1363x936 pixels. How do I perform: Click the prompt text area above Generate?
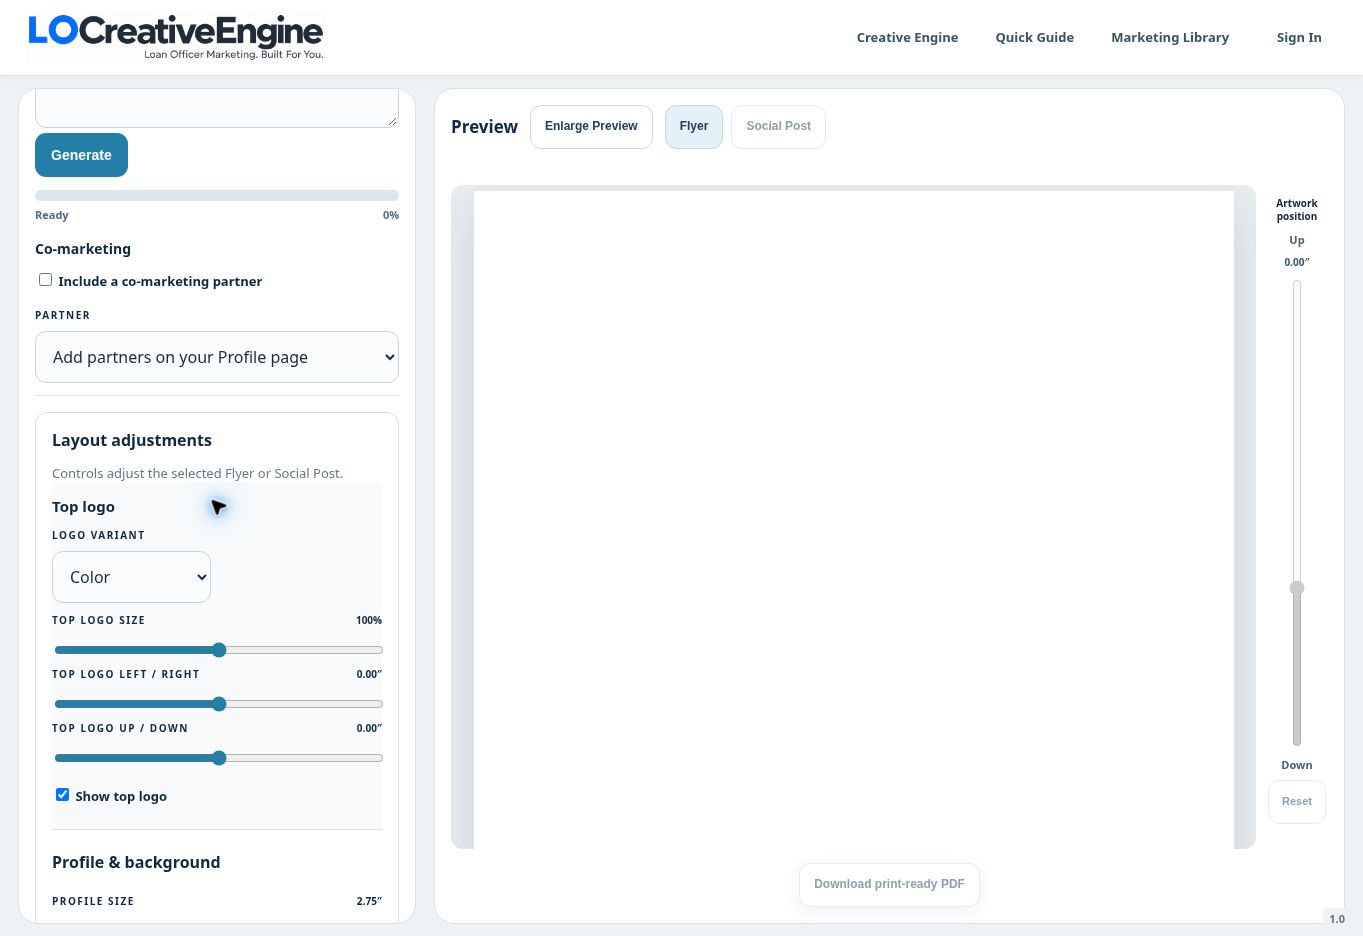click(217, 107)
